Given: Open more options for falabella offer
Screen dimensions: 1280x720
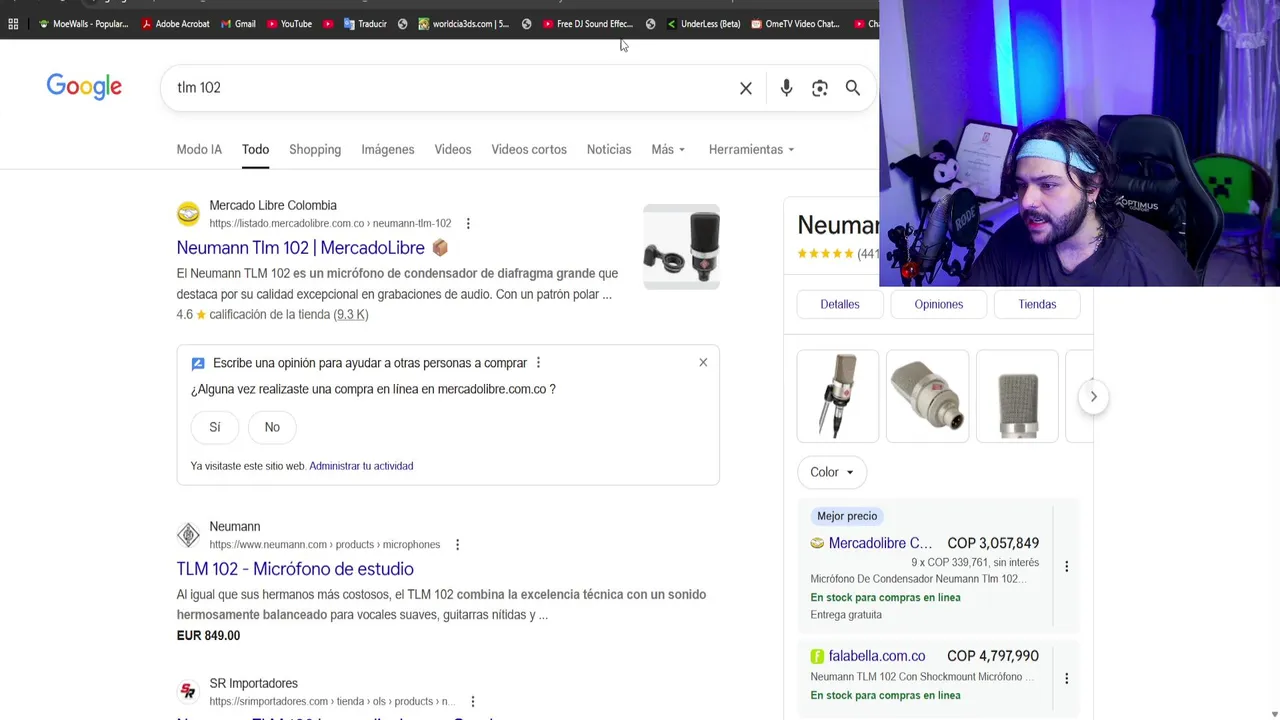Looking at the screenshot, I should tap(1066, 678).
